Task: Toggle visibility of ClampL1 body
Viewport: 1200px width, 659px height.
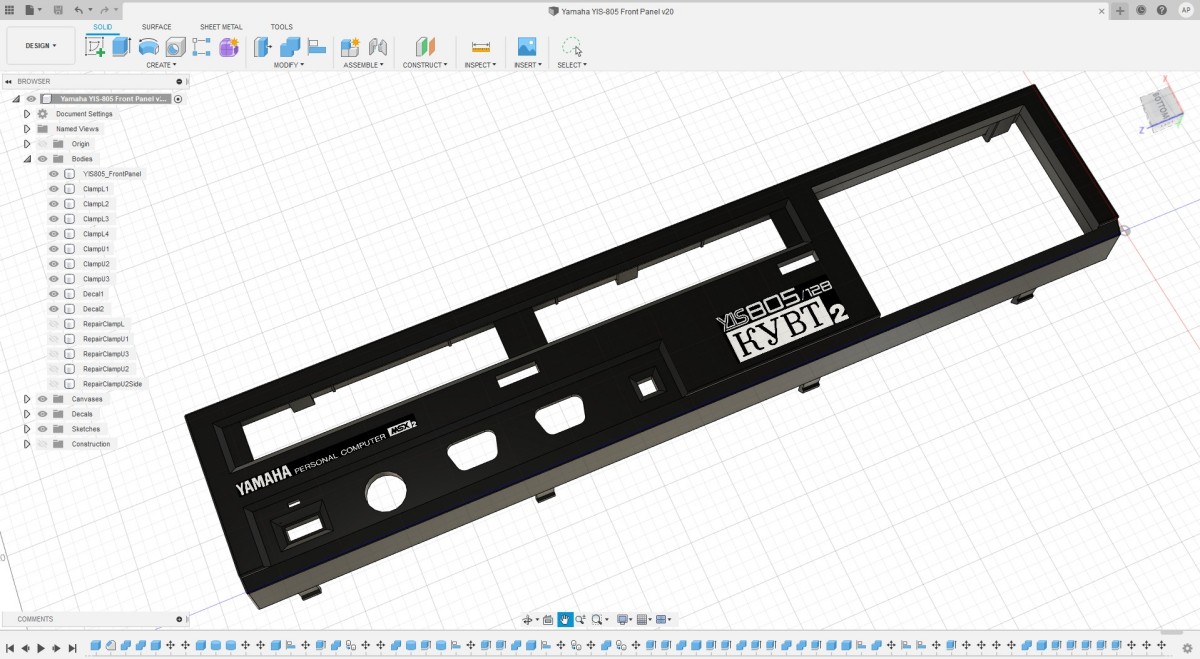Action: (54, 189)
